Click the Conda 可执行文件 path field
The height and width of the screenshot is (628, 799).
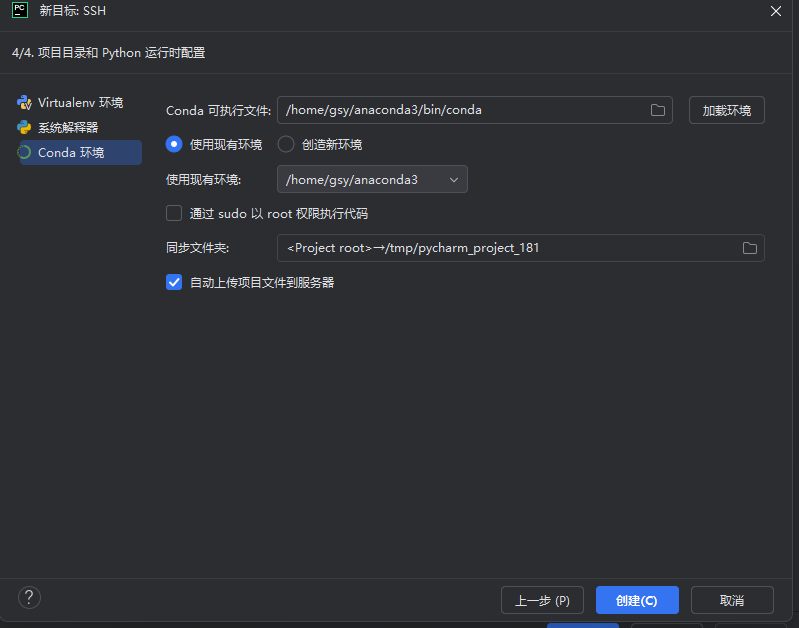[474, 110]
